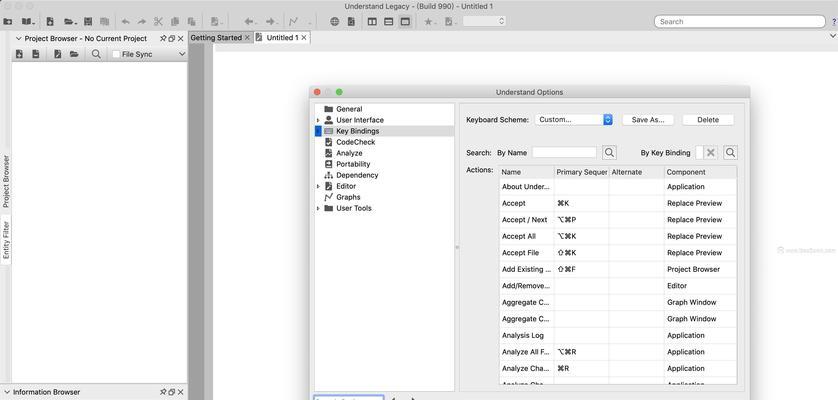Click the main Search box in toolbar
Viewport: 838px width, 400px height.
click(740, 21)
